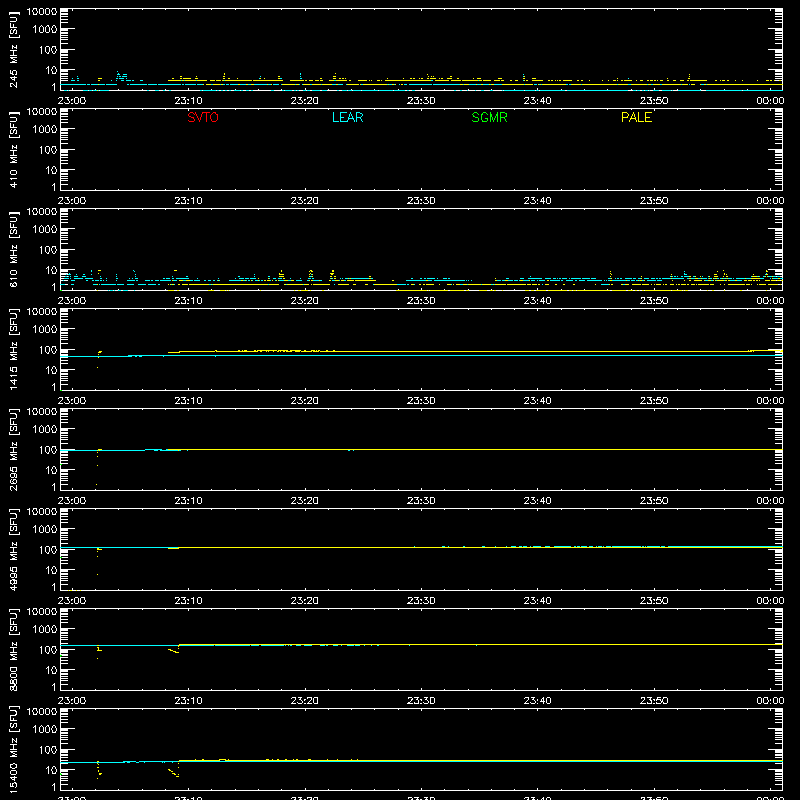Viewport: 800px width, 800px height.
Task: Click 23:20 tick under the 1415 MHz panel
Action: 305,401
